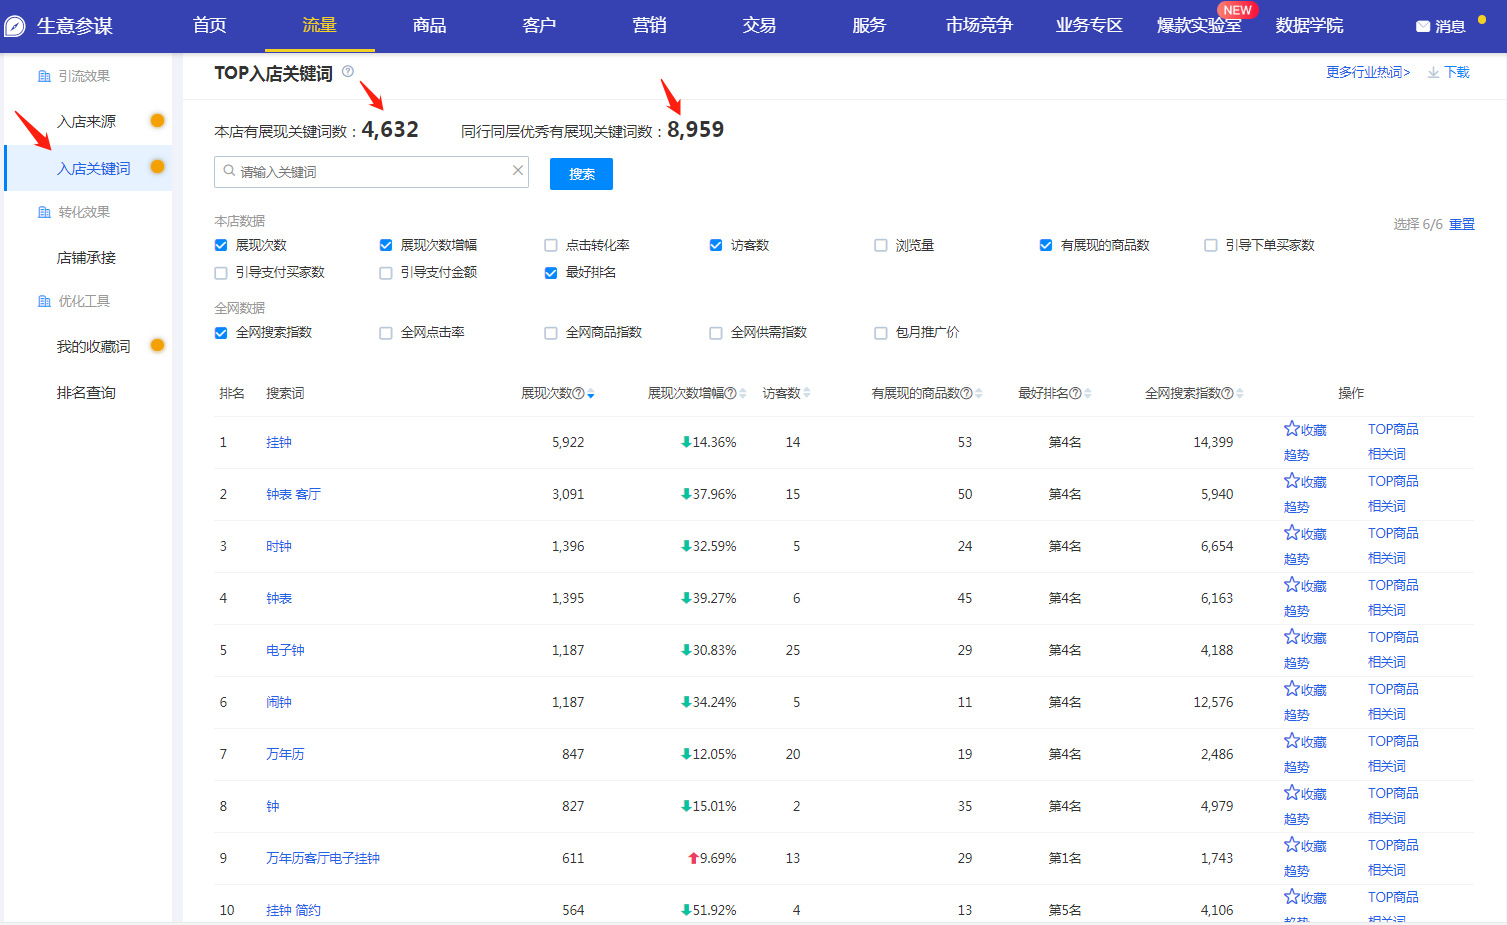Tick the 全网点击率 checkbox
The width and height of the screenshot is (1507, 925).
coord(386,333)
